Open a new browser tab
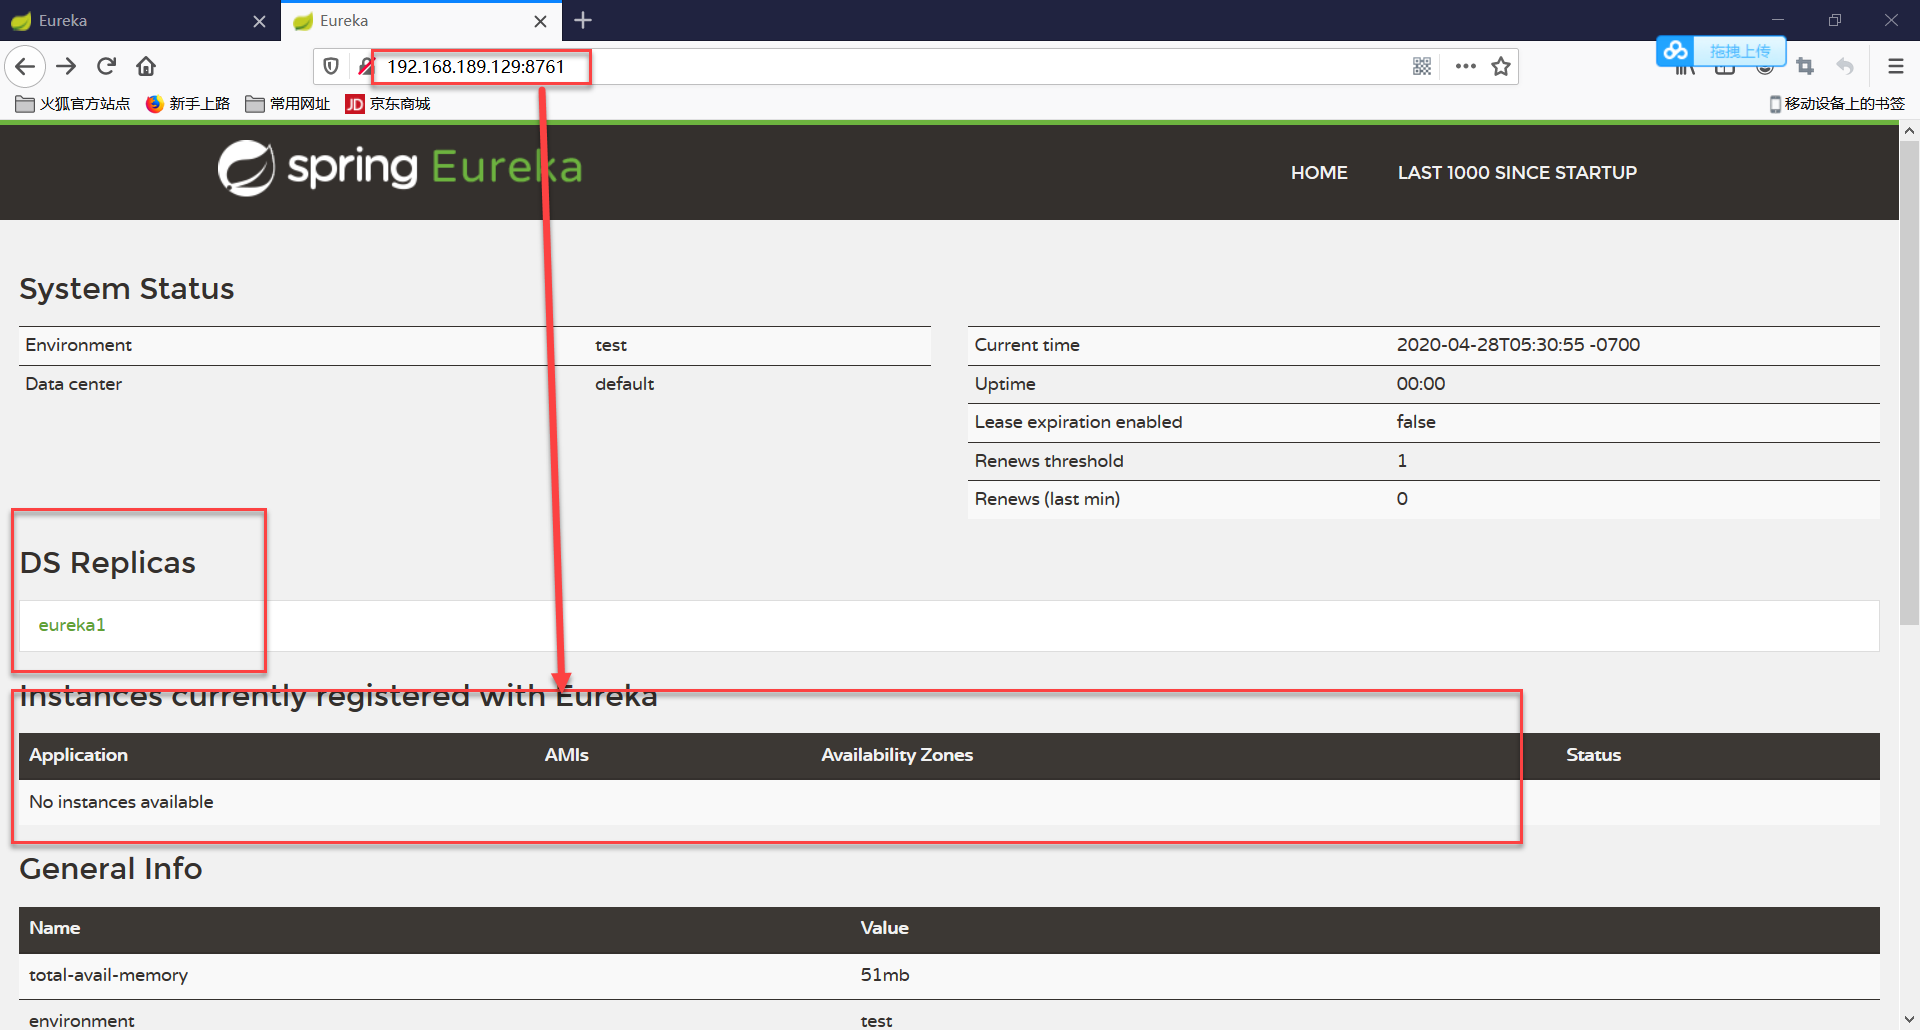The height and width of the screenshot is (1030, 1920). tap(583, 20)
